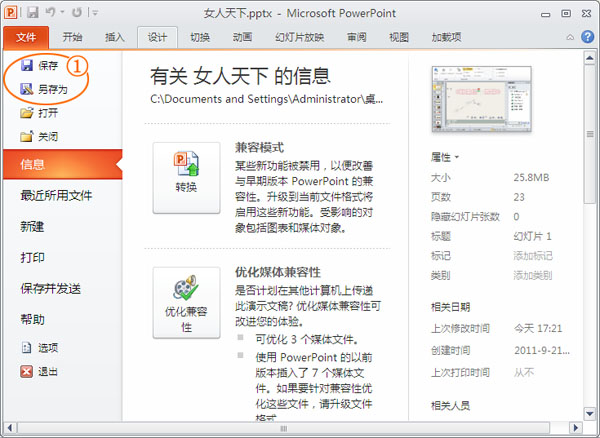Click the vertical scrollbar thumb
600x438 pixels.
click(x=590, y=134)
